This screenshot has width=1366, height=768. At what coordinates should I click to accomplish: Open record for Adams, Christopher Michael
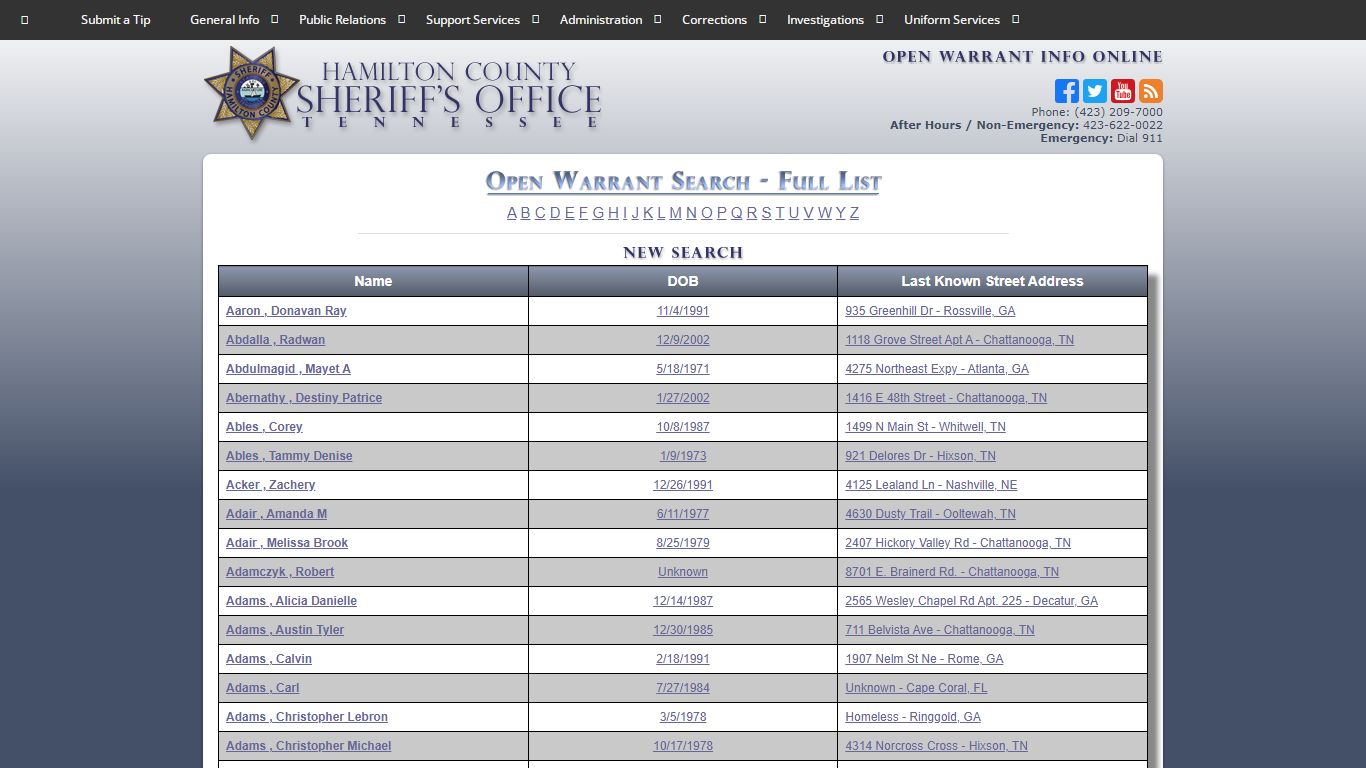coord(308,746)
